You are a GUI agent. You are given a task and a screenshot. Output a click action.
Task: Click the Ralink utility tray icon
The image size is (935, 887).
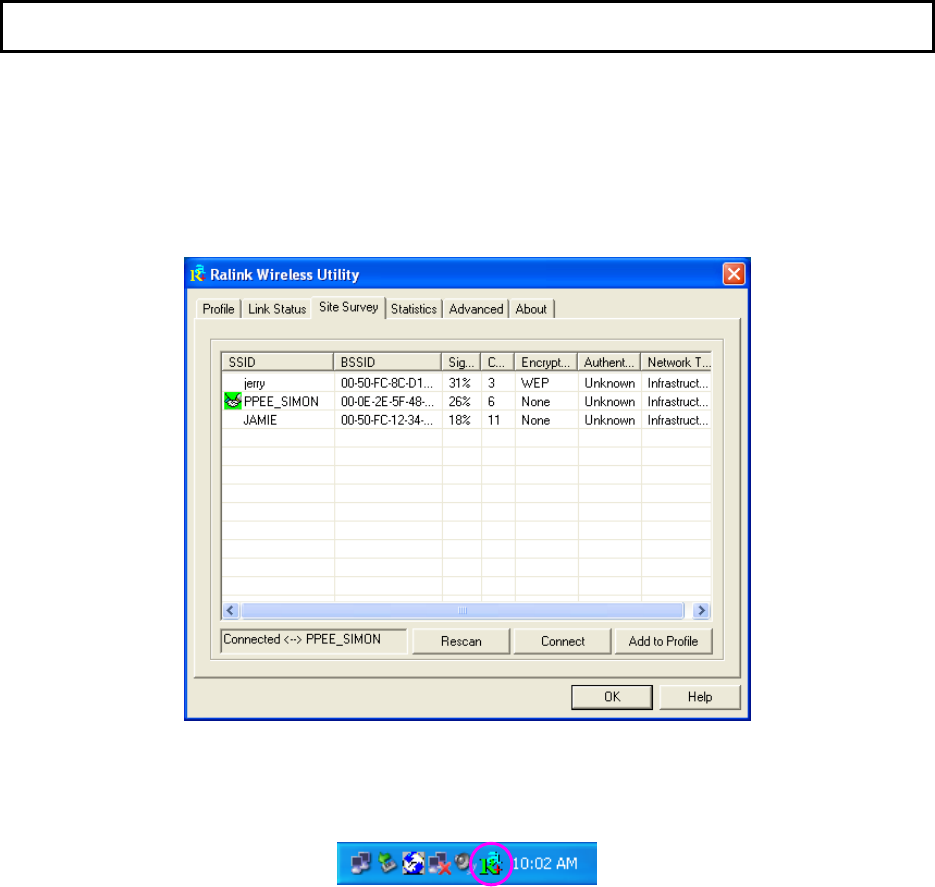[x=491, y=863]
